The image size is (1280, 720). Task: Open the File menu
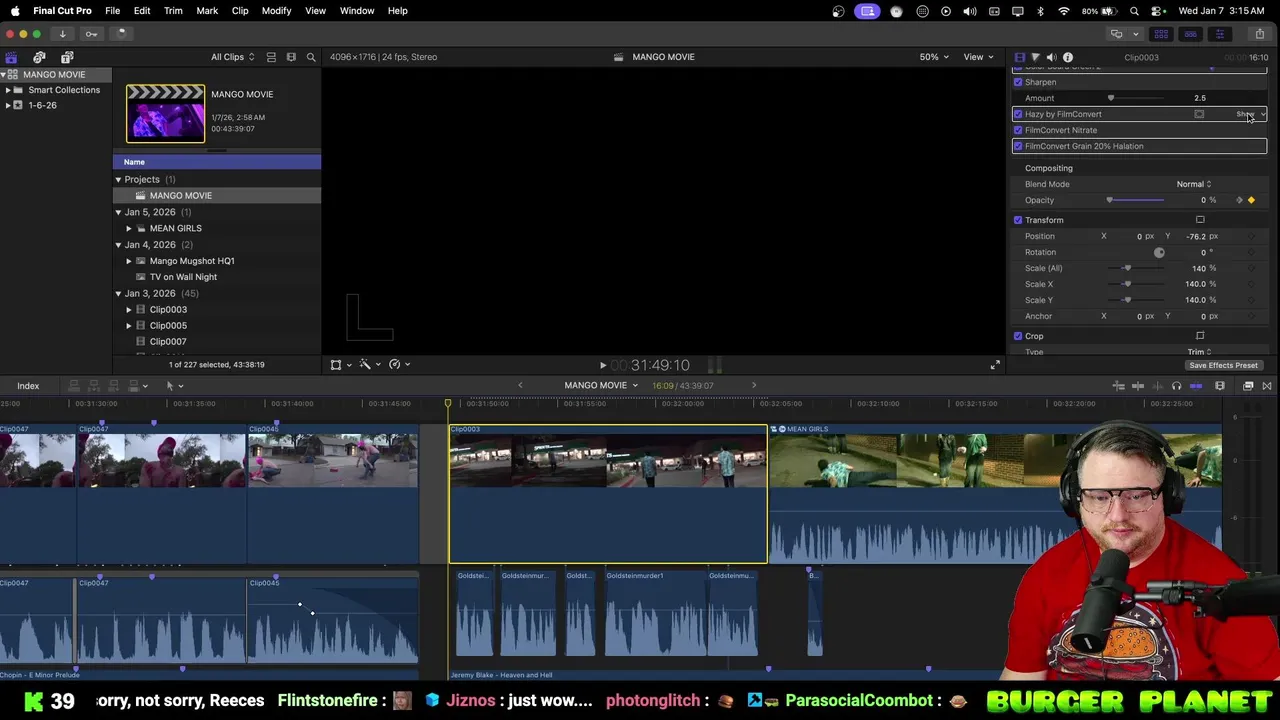pyautogui.click(x=113, y=11)
